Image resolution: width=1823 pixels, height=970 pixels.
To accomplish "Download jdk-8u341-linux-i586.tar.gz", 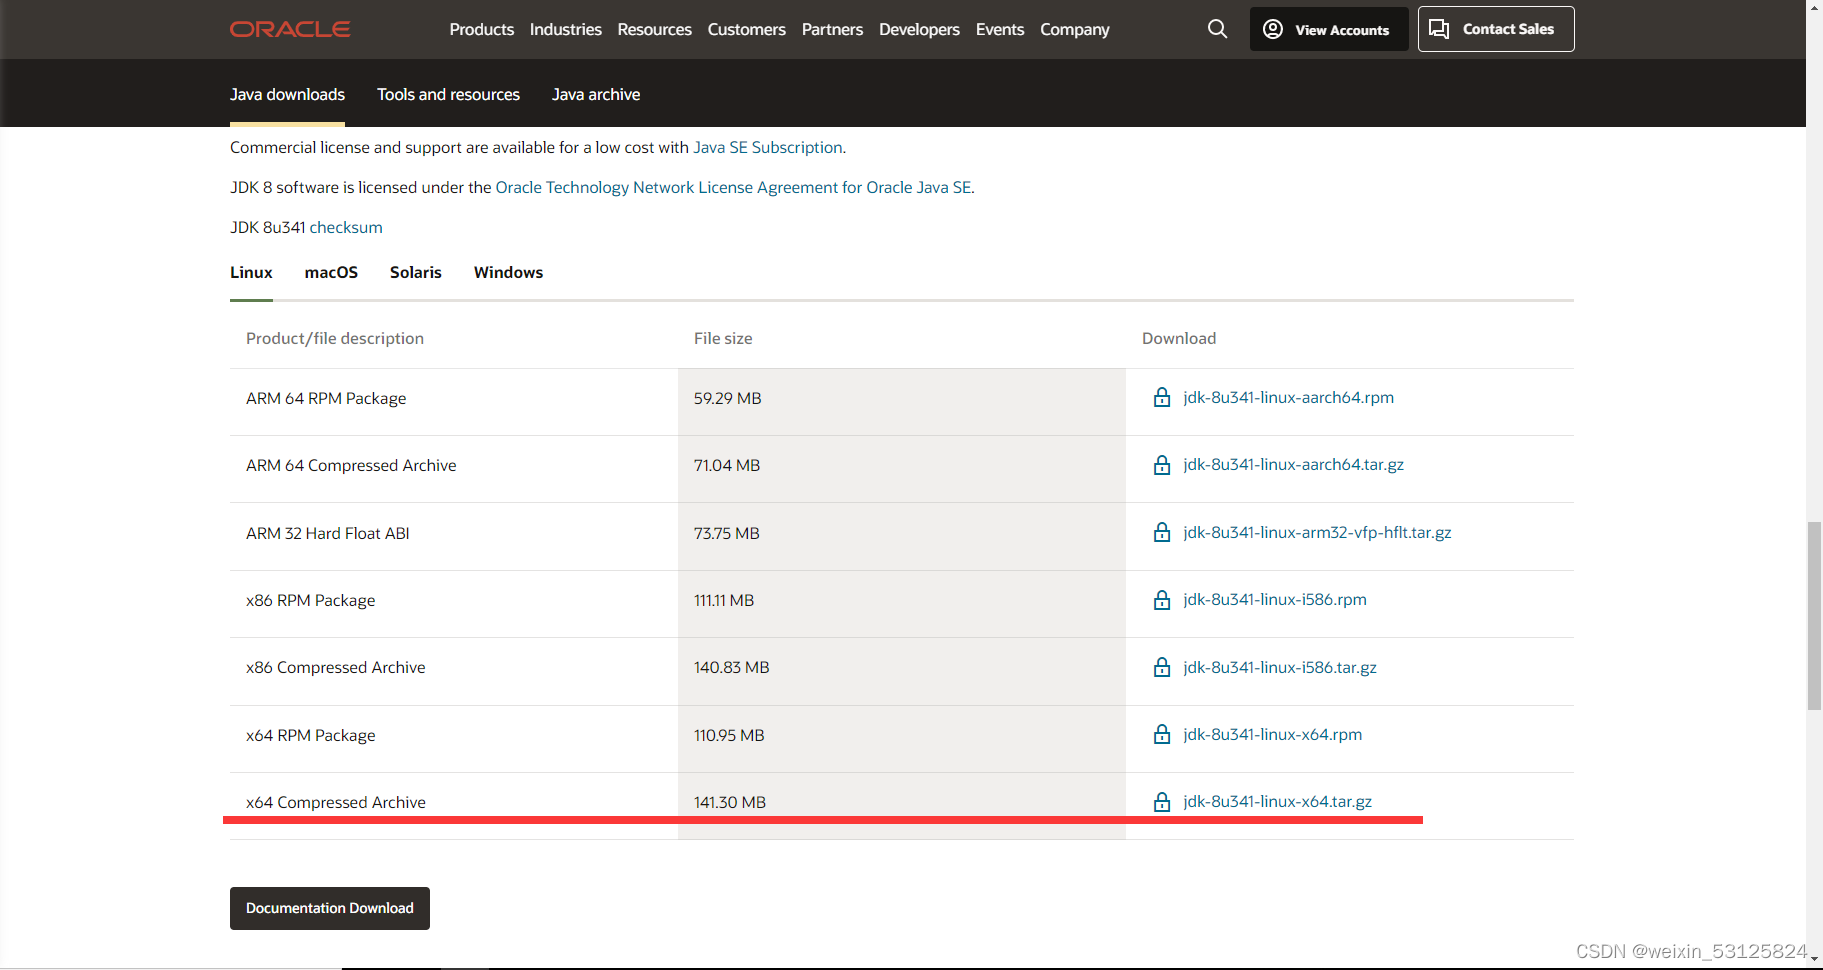I will tap(1280, 667).
